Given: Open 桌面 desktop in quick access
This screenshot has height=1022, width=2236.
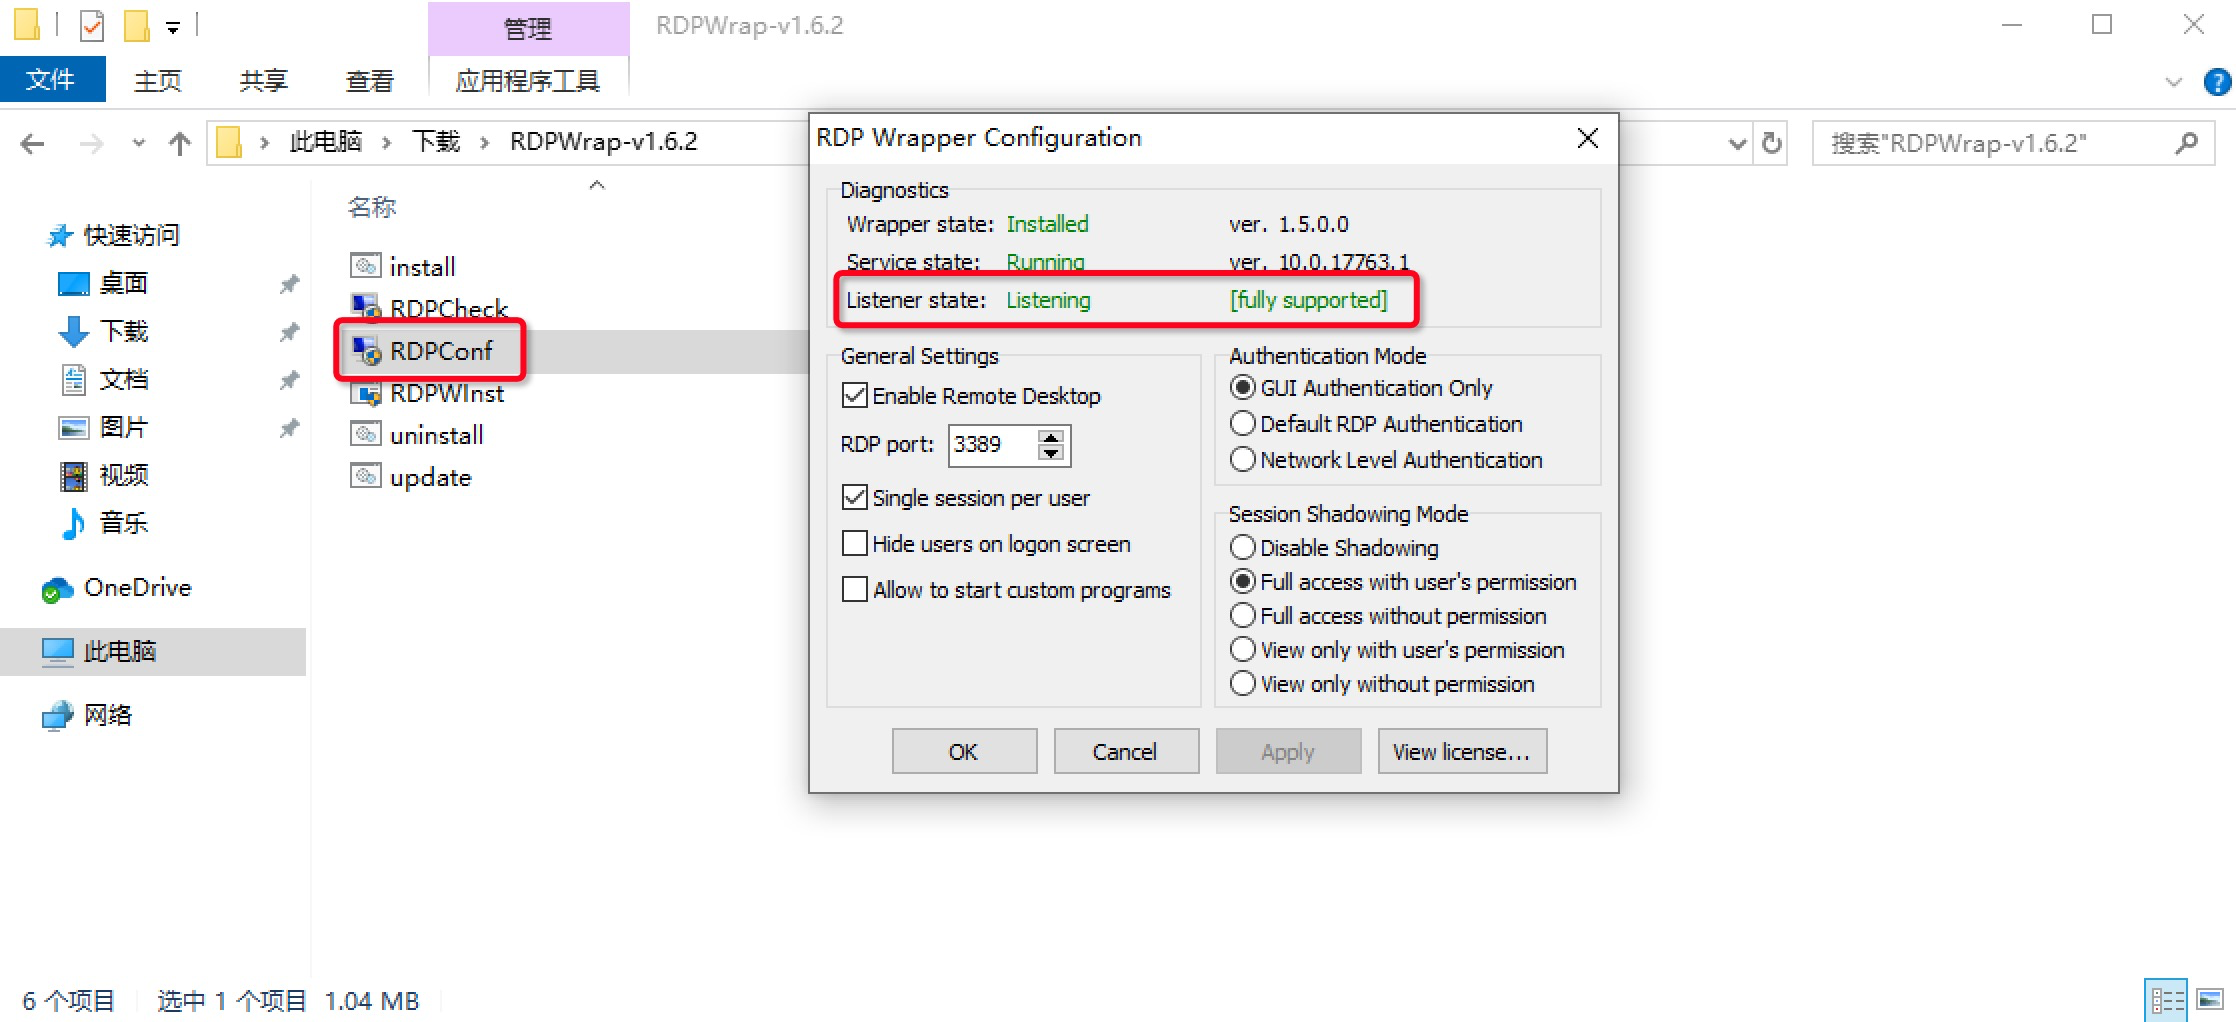Looking at the screenshot, I should tap(103, 283).
